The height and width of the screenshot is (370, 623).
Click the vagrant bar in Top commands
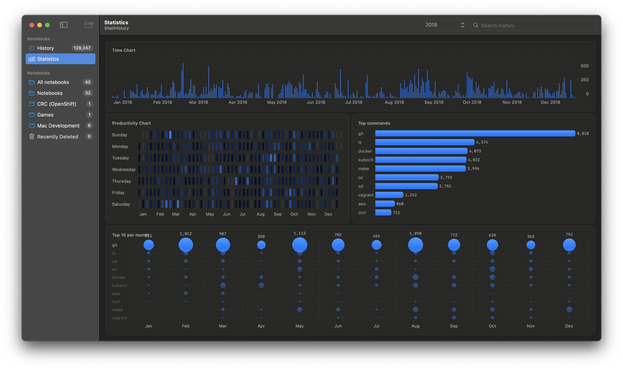(389, 195)
